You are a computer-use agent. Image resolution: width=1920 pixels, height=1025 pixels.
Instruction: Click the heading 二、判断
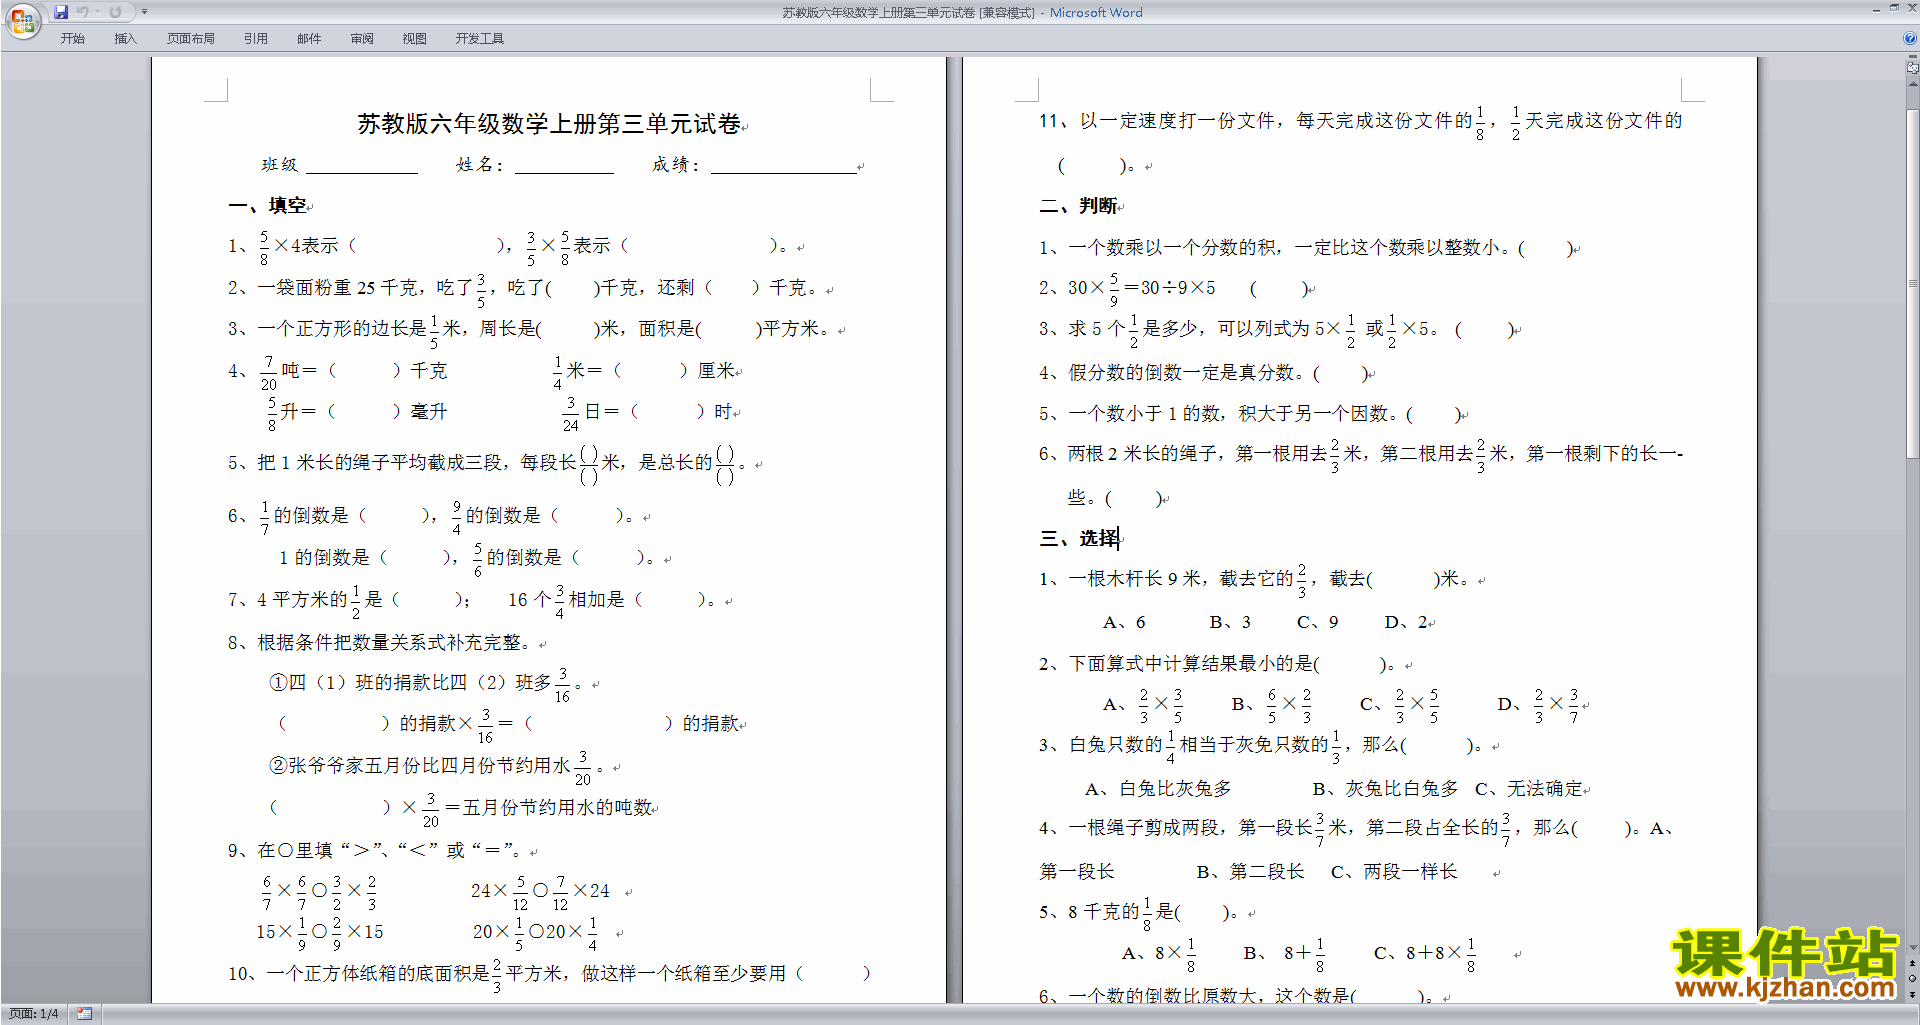point(1079,206)
